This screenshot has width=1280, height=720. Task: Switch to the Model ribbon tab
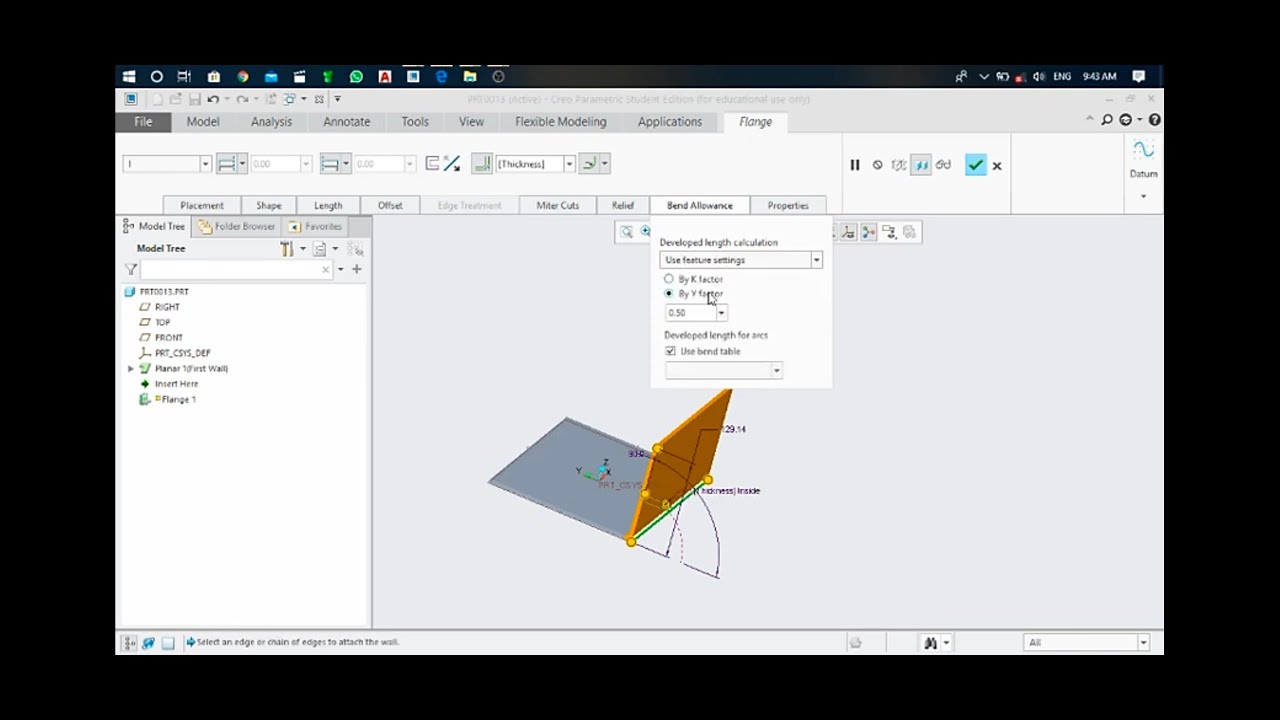[203, 121]
